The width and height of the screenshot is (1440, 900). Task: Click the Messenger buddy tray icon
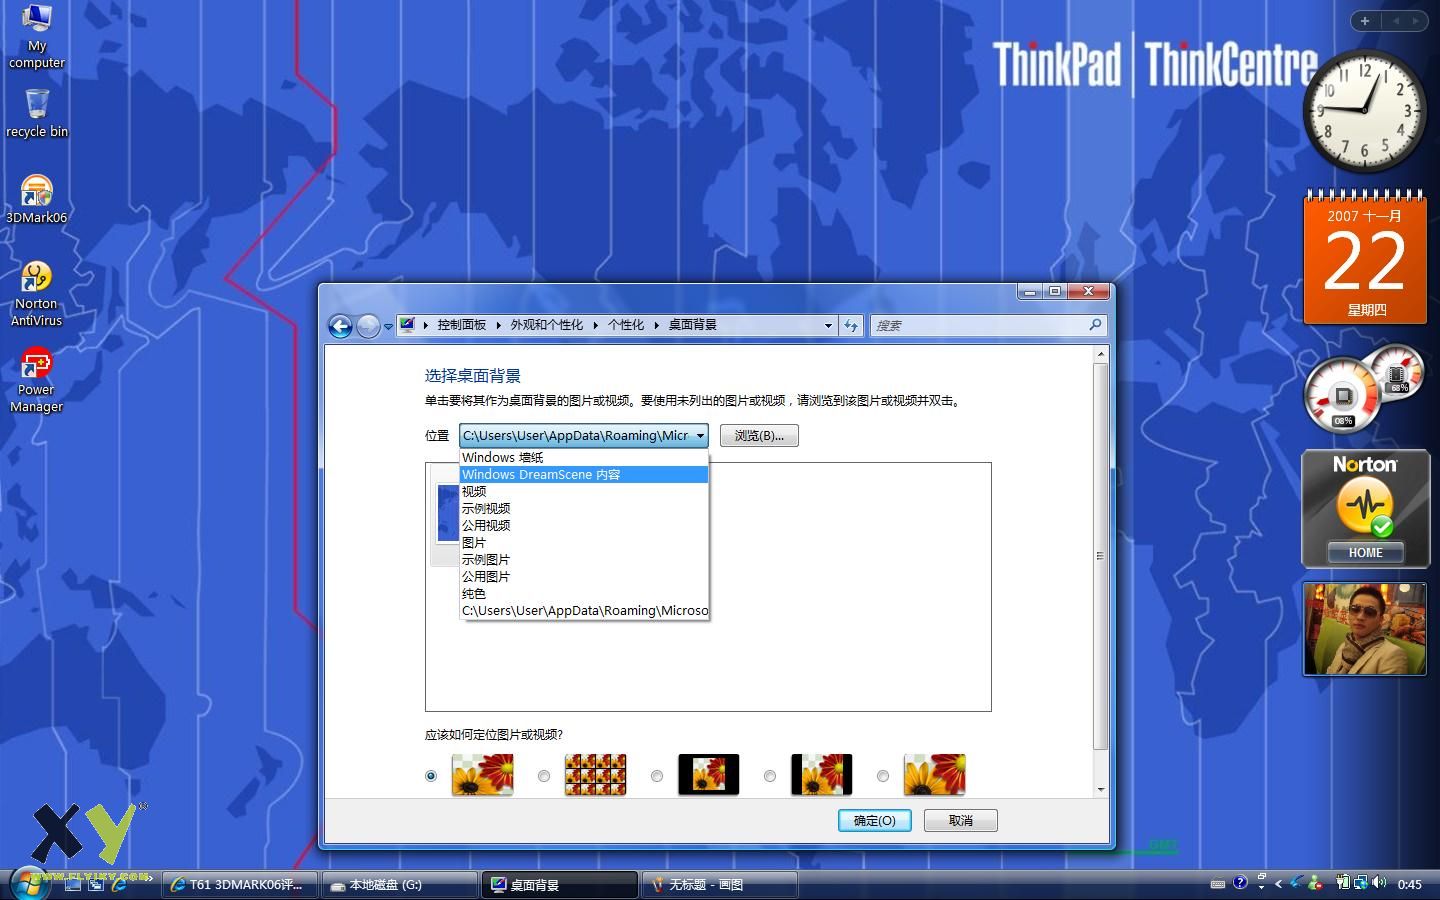tap(1315, 883)
